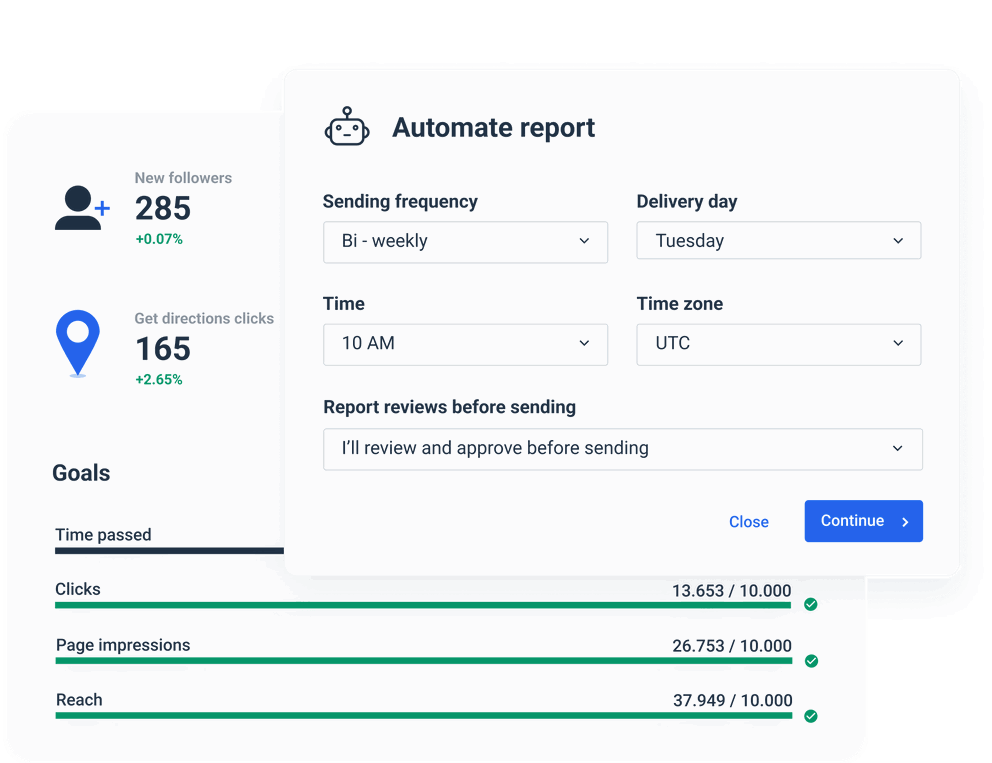The width and height of the screenshot is (992, 763).
Task: Click the blue location pin icon
Action: coord(78,342)
